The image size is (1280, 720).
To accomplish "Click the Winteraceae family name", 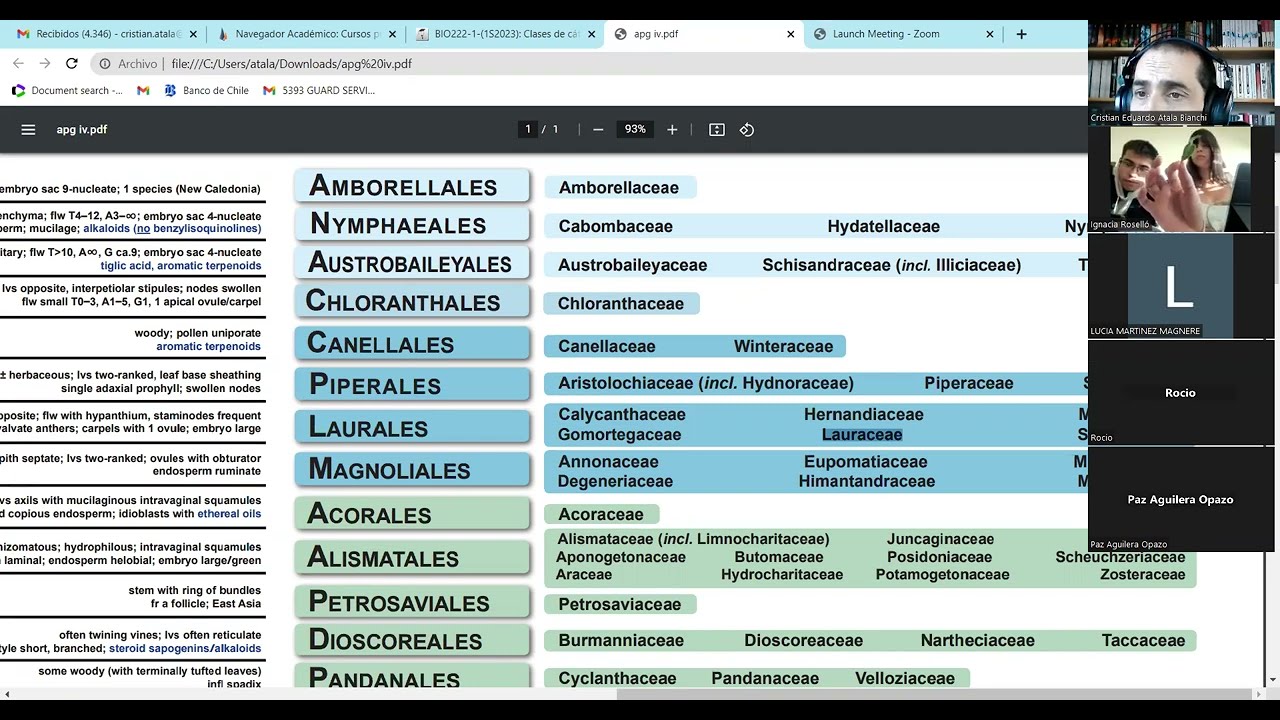I will tap(783, 346).
